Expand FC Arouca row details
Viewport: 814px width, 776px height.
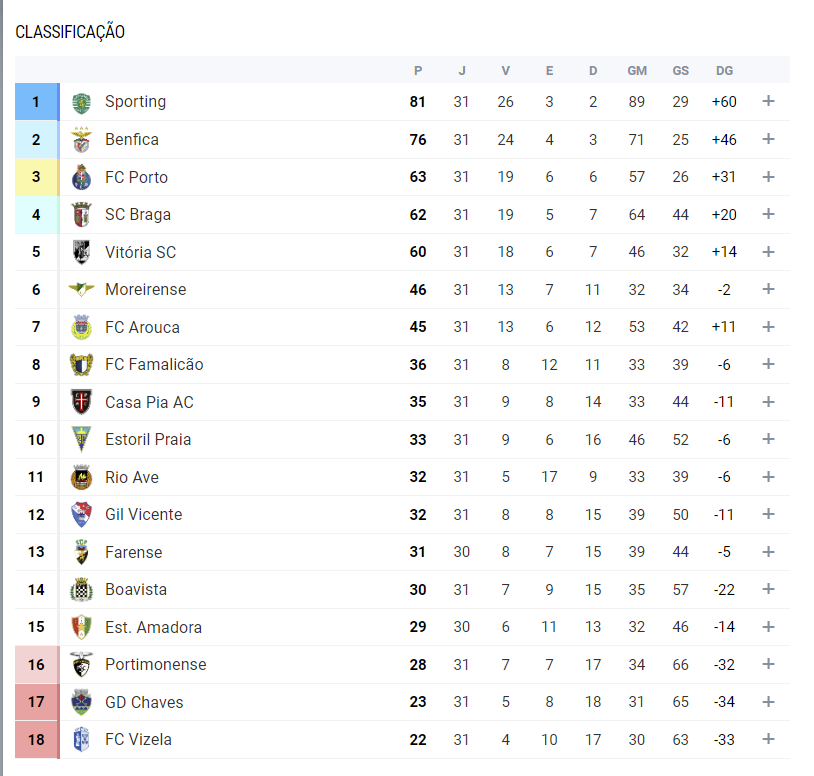(768, 326)
